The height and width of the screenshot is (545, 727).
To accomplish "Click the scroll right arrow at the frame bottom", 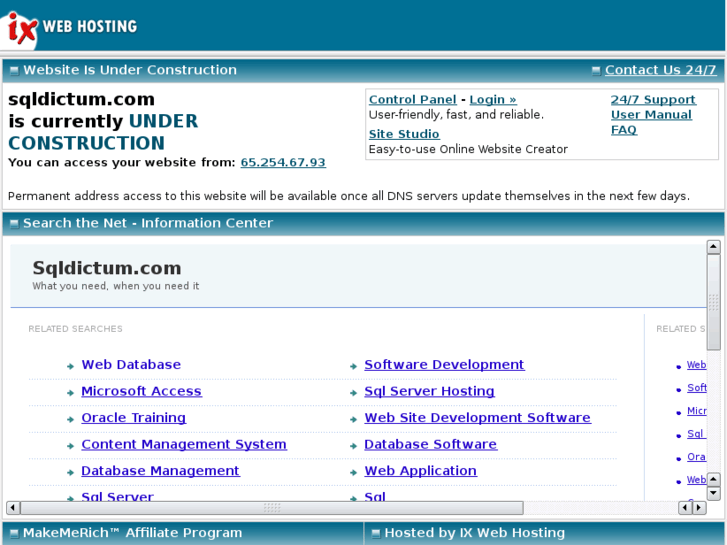I will [x=699, y=507].
